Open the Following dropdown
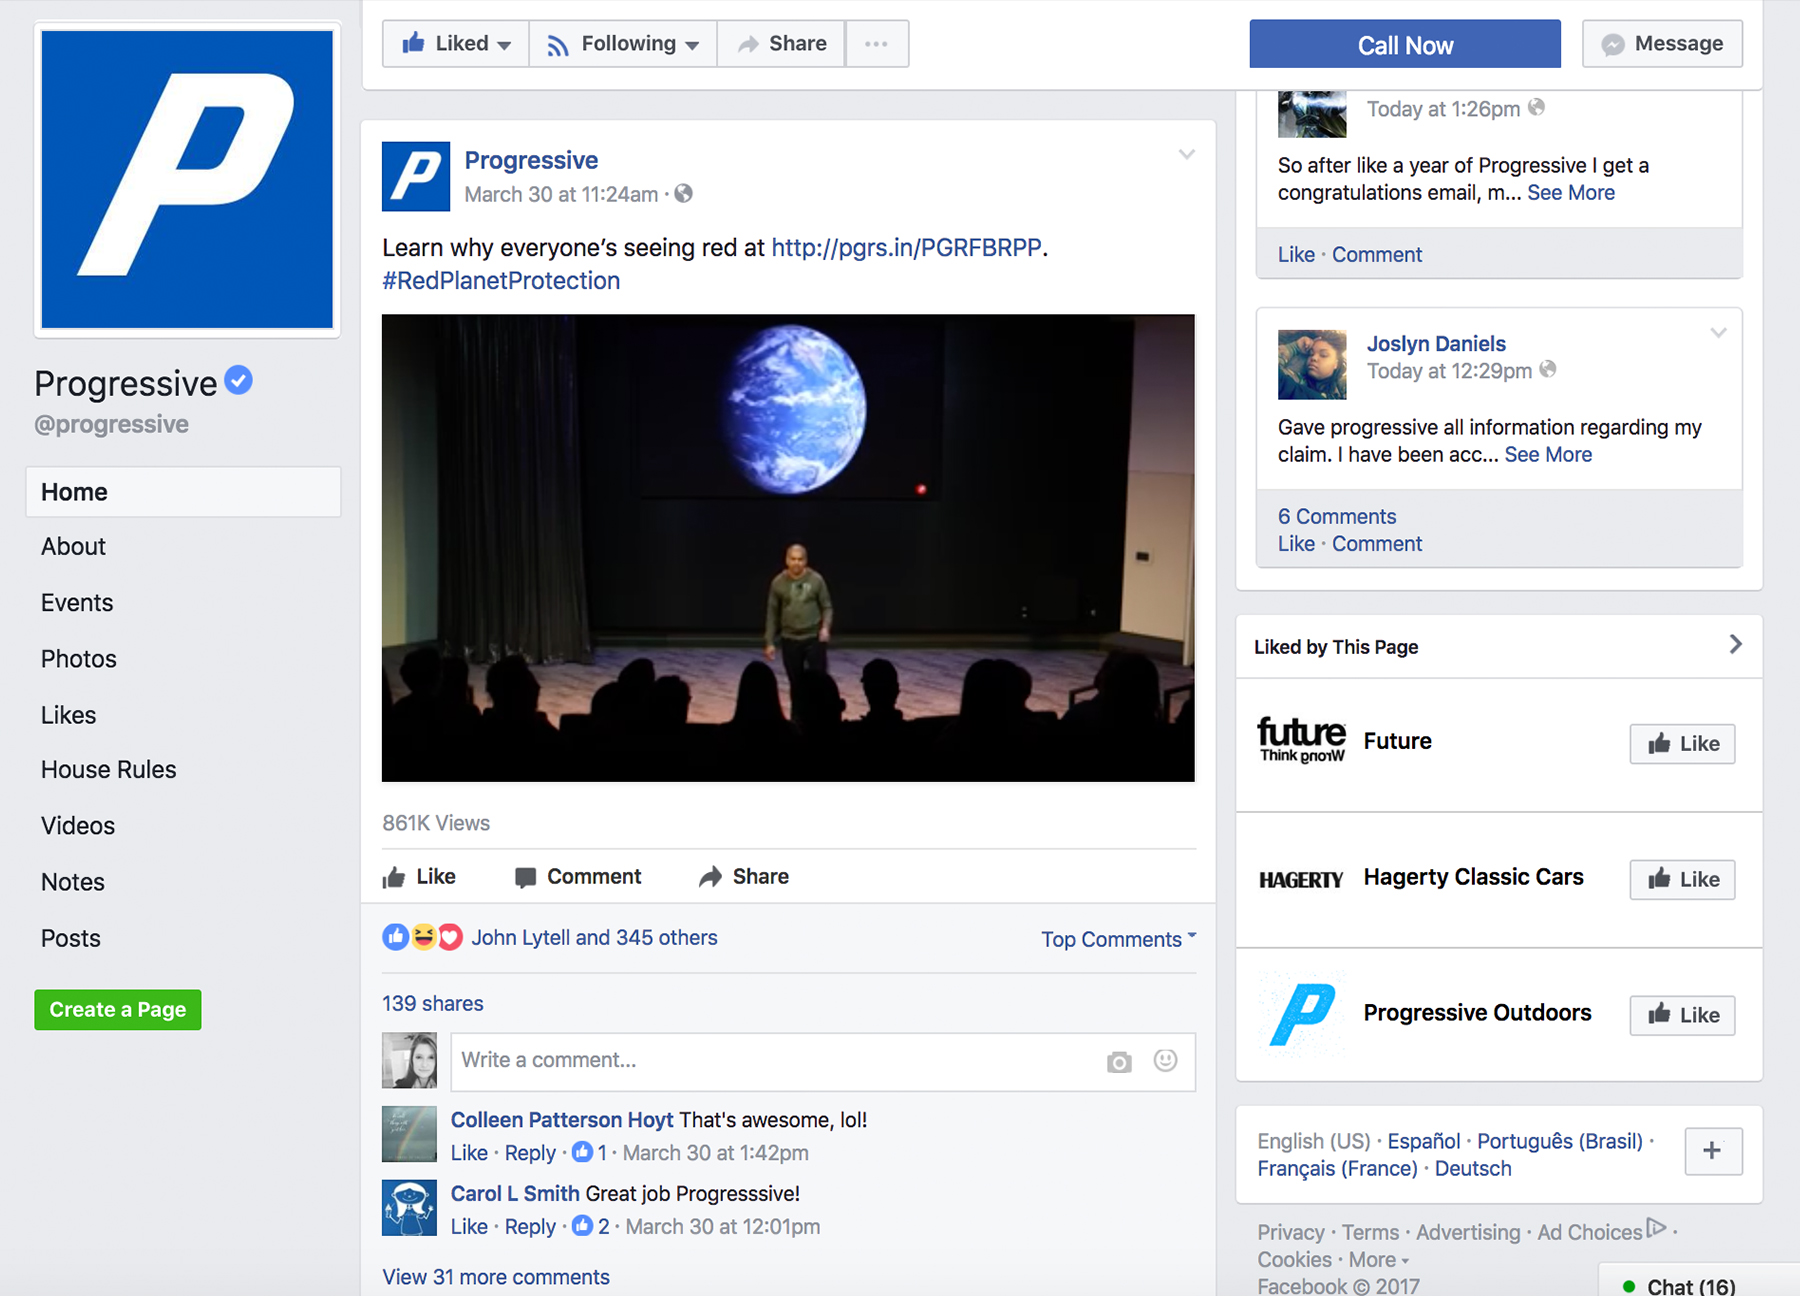Screen dimensions: 1800x1296 [x=623, y=44]
